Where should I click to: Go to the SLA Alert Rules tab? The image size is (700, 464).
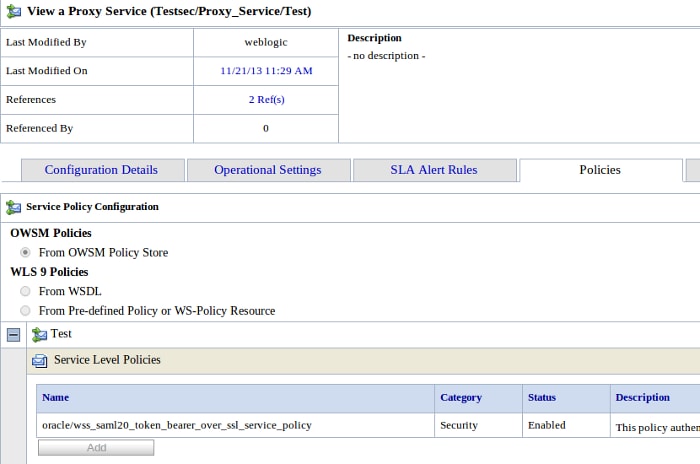click(434, 170)
